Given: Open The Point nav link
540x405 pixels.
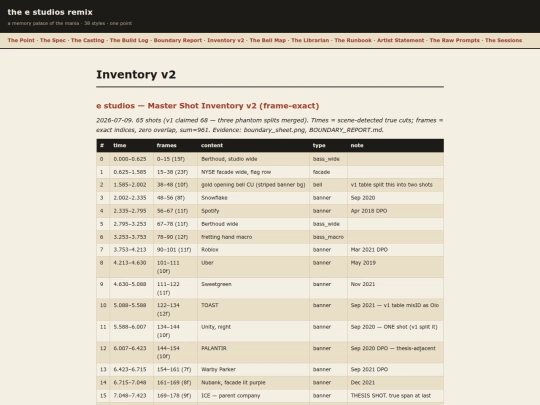Looking at the screenshot, I should click(x=21, y=40).
